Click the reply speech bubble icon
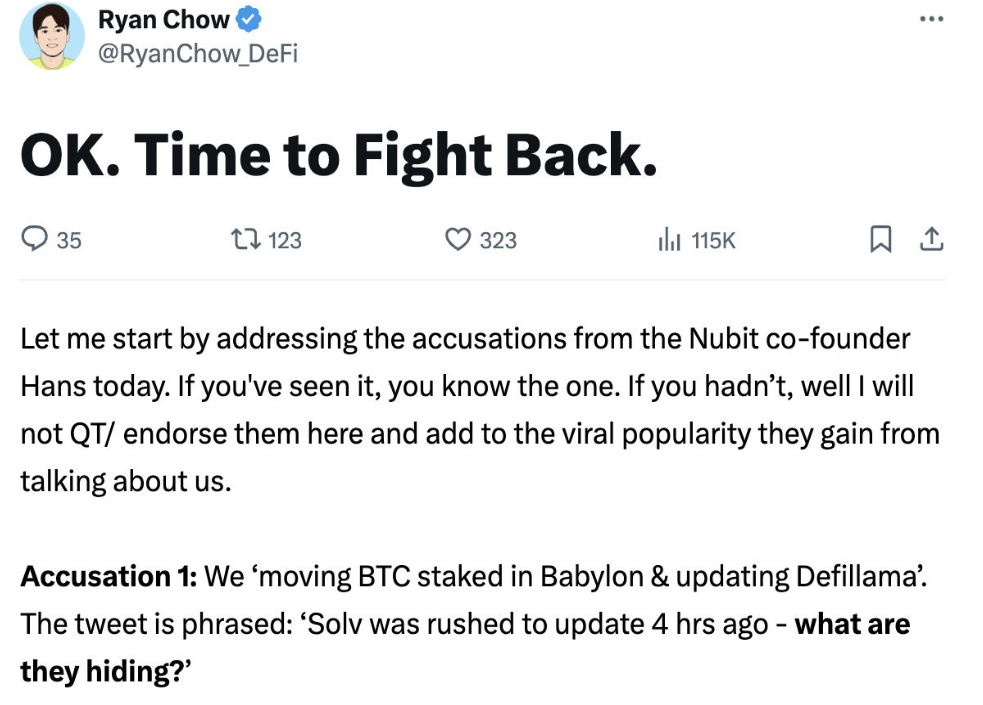 [x=34, y=239]
